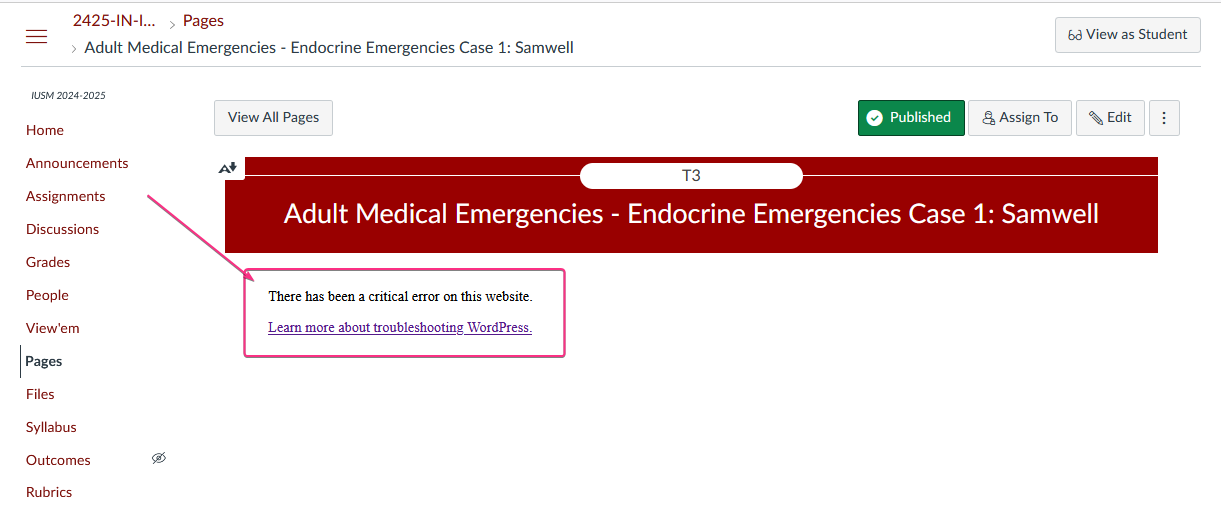Open the Assign To dialog
This screenshot has width=1221, height=514.
[1020, 118]
